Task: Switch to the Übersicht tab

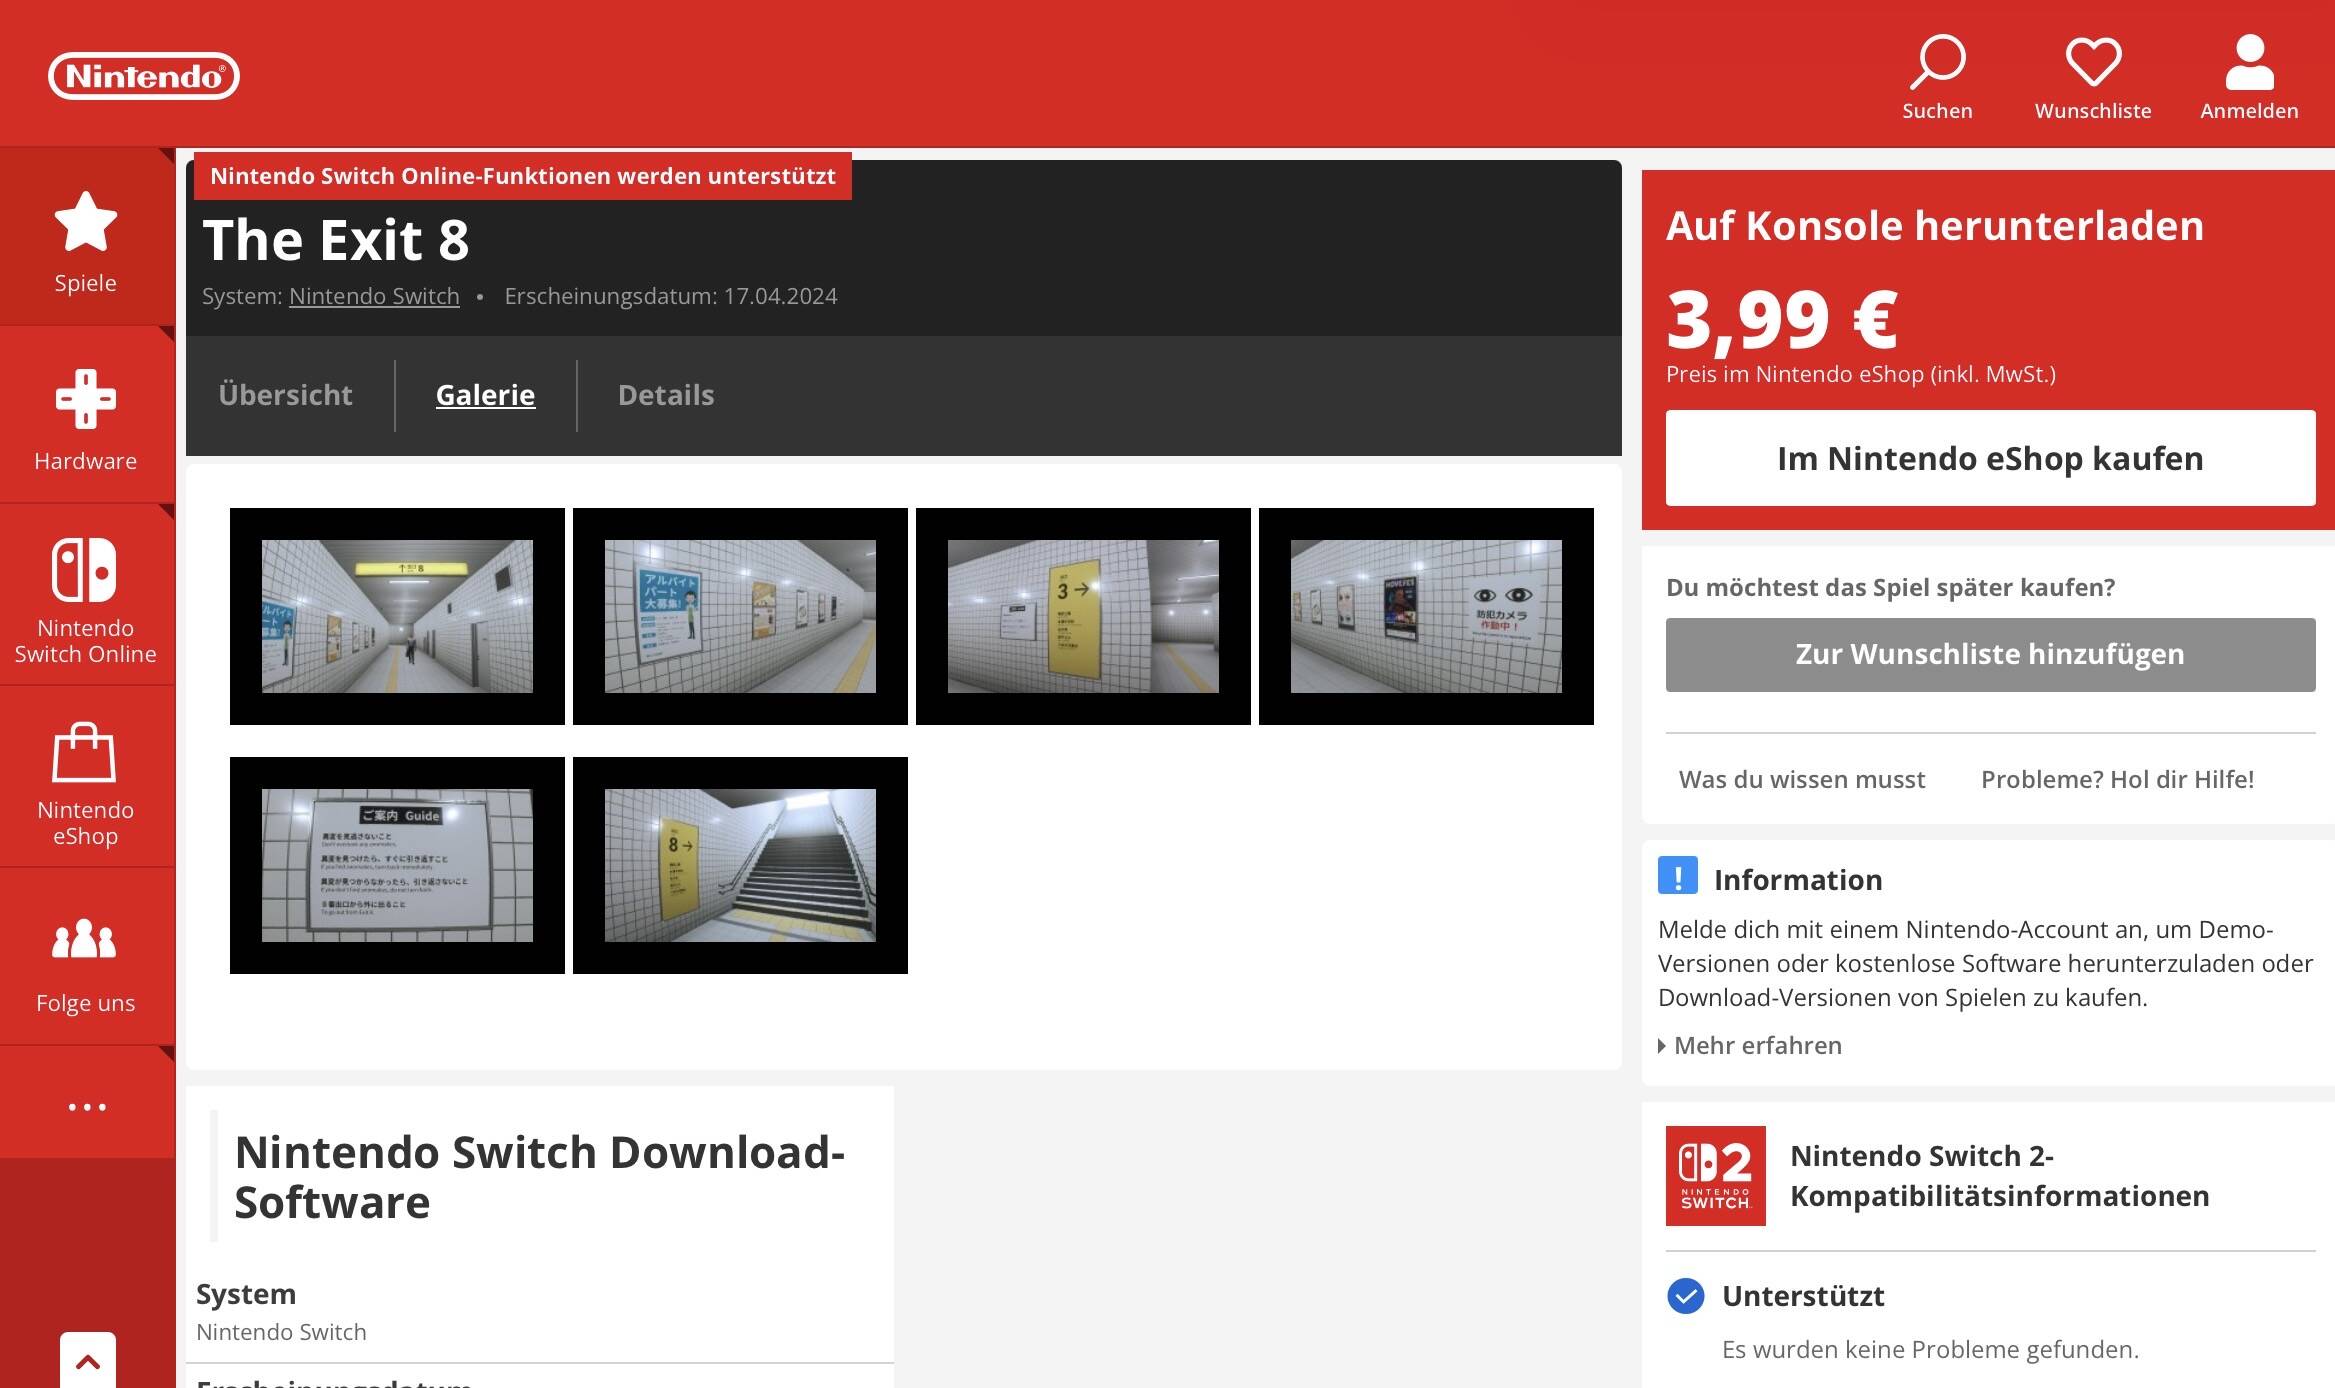Action: (x=286, y=395)
